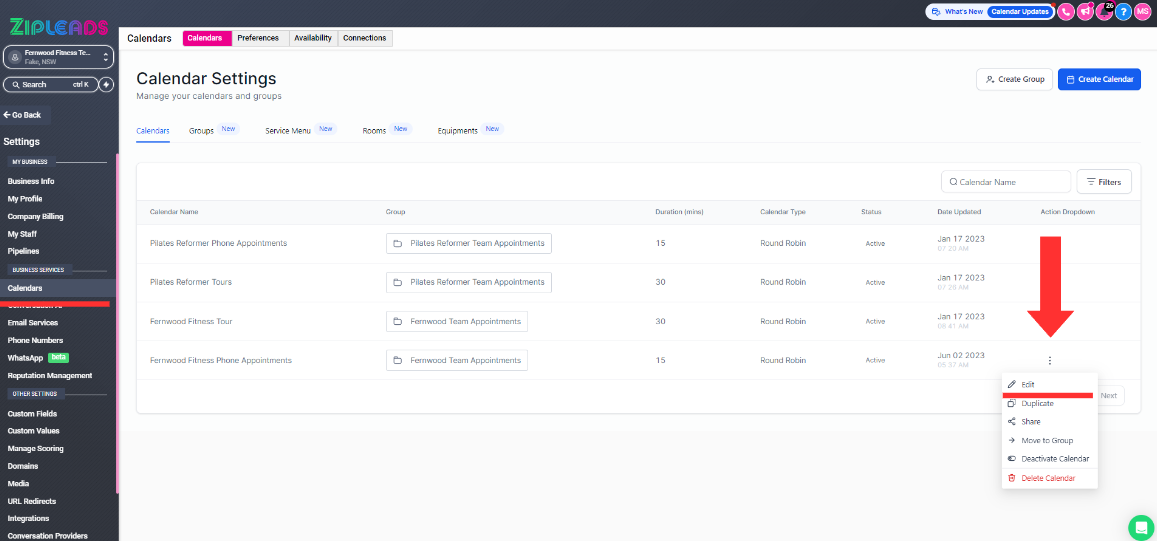
Task: Click the trash icon beside Delete Calendar
Action: coord(1012,478)
